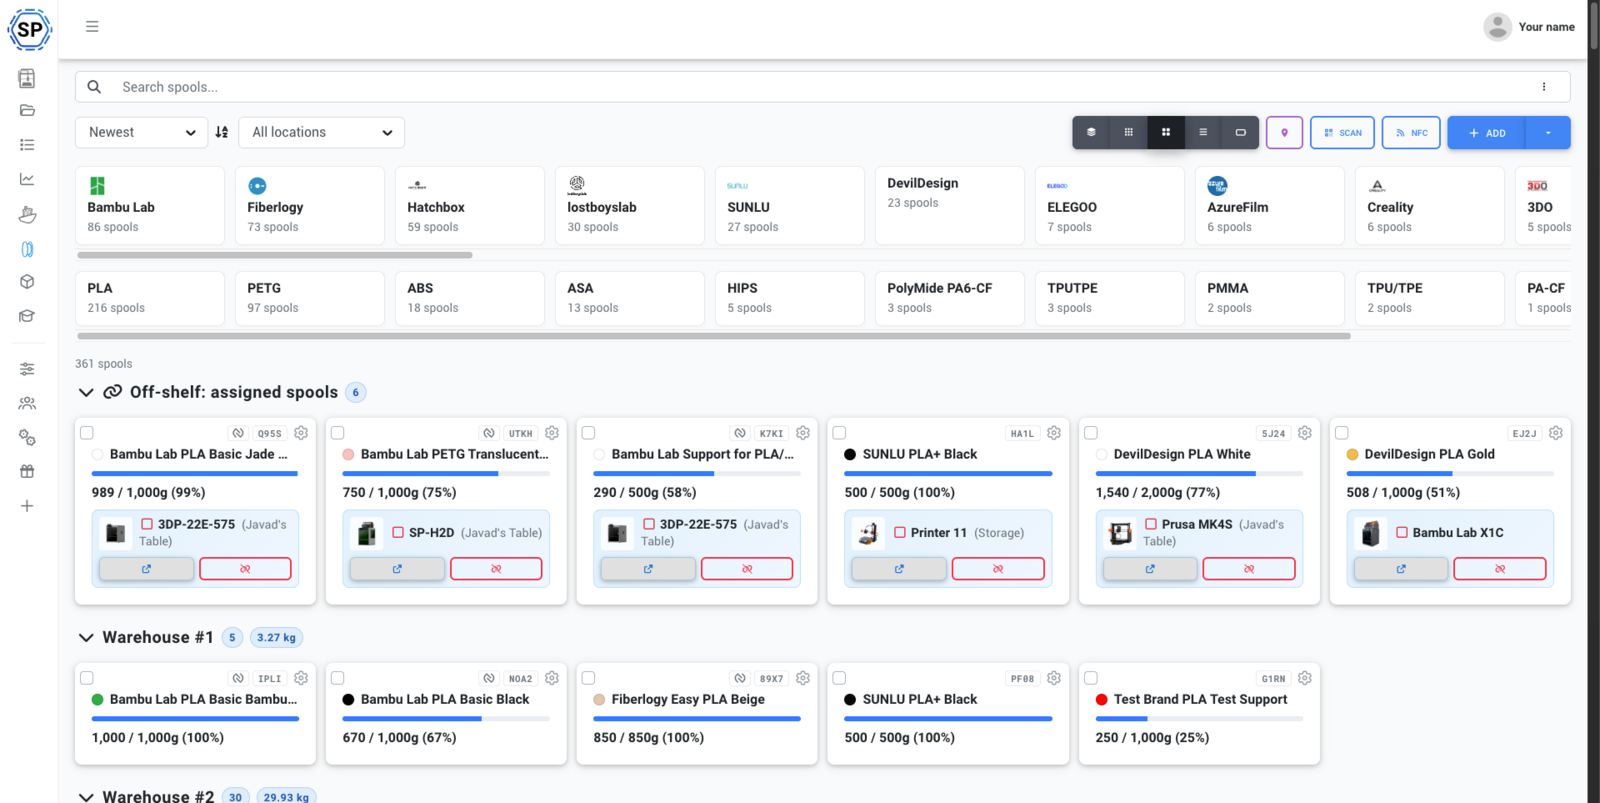This screenshot has width=1600, height=803.
Task: Filter by the Fiberlogy brand card
Action: [x=310, y=206]
